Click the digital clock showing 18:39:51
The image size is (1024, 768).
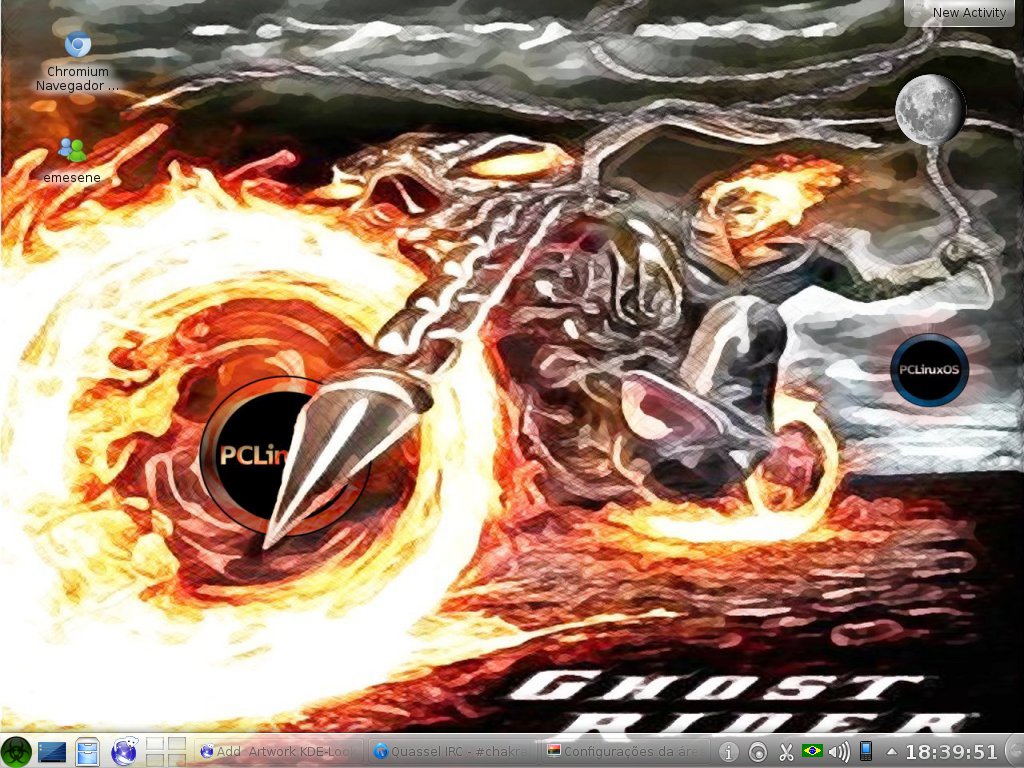click(x=951, y=752)
